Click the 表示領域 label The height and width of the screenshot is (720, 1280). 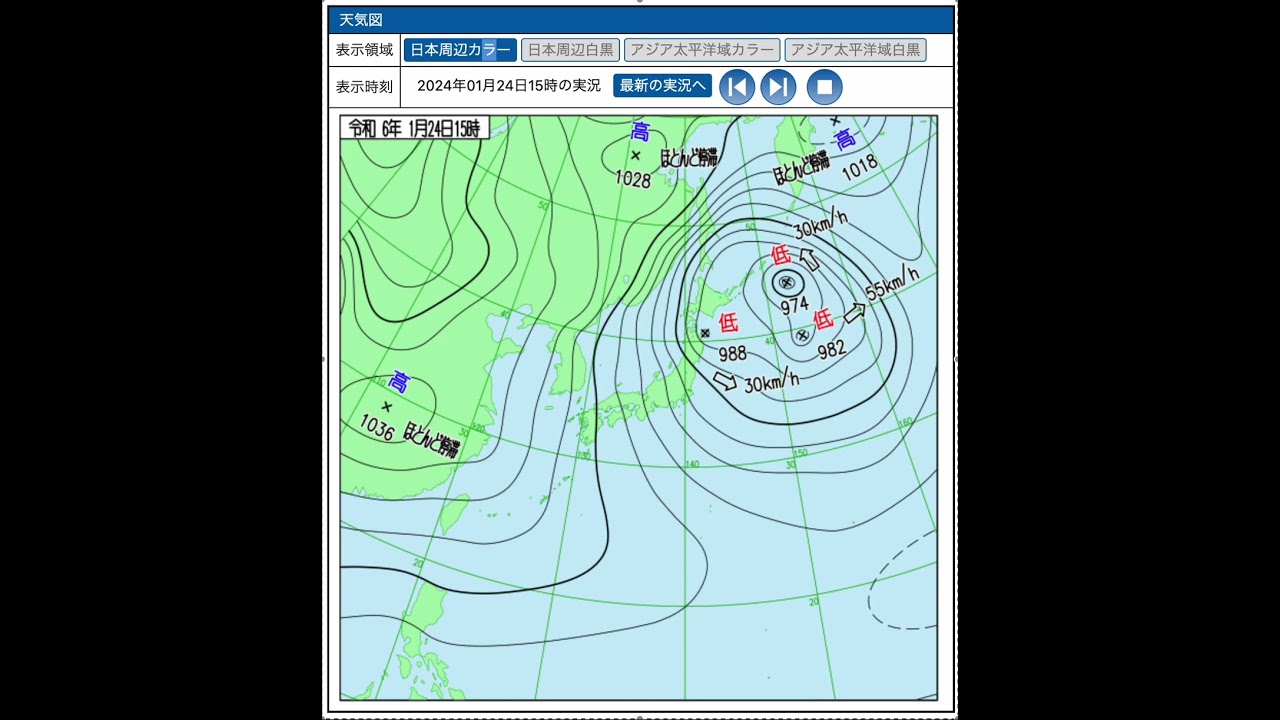tap(364, 50)
